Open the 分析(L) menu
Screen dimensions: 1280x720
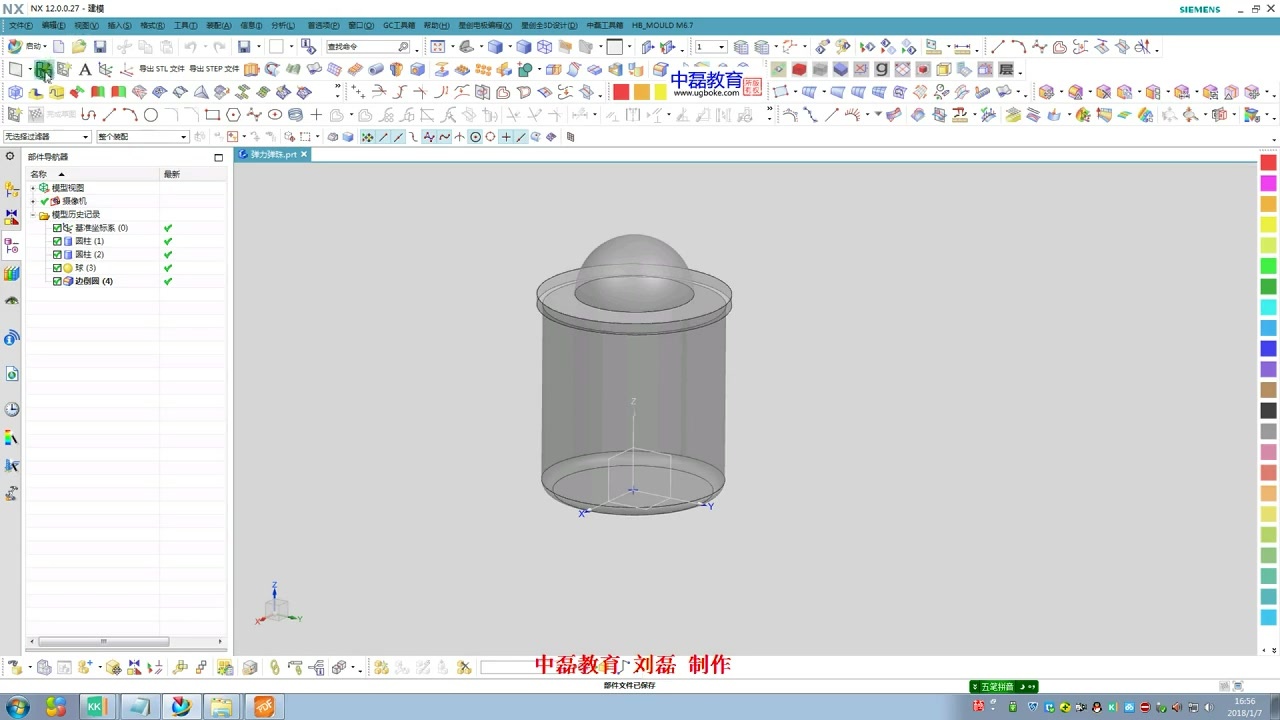(x=283, y=25)
